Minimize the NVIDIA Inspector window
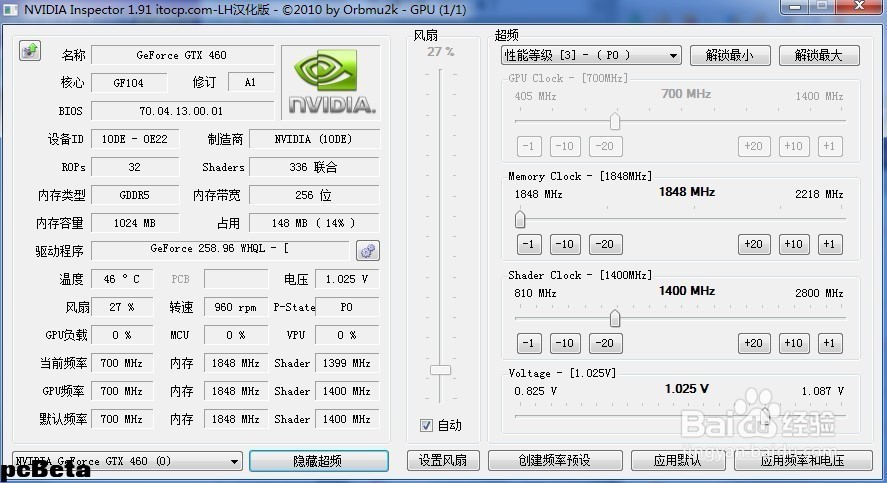 pos(794,6)
